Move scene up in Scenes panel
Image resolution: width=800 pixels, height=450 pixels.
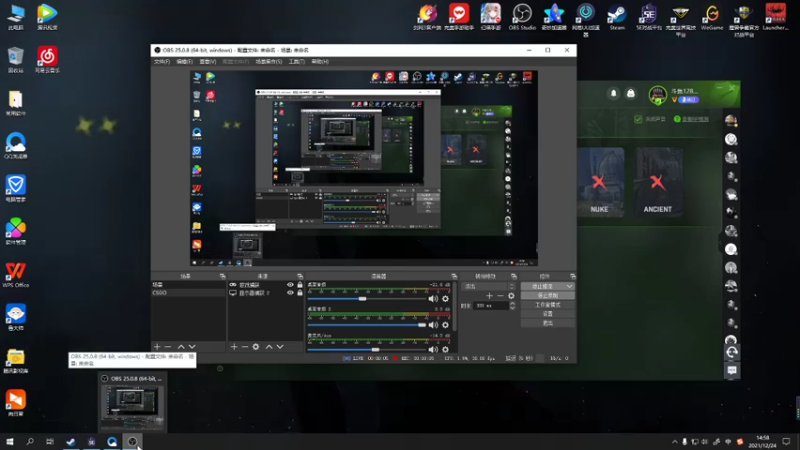point(181,347)
